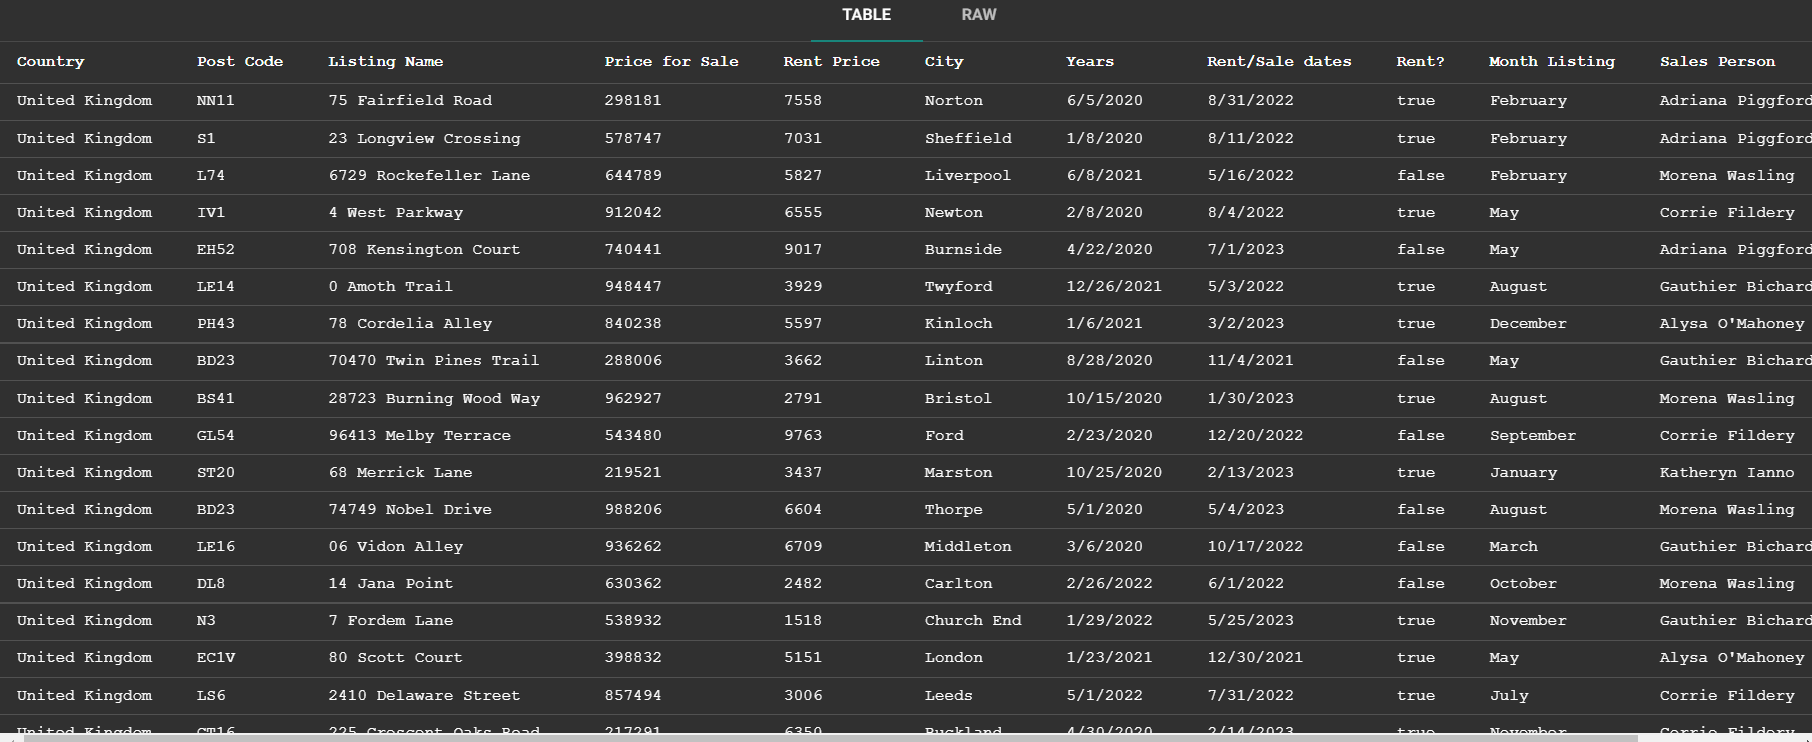Click the Rent? column header
This screenshot has width=1812, height=742.
pos(1420,62)
